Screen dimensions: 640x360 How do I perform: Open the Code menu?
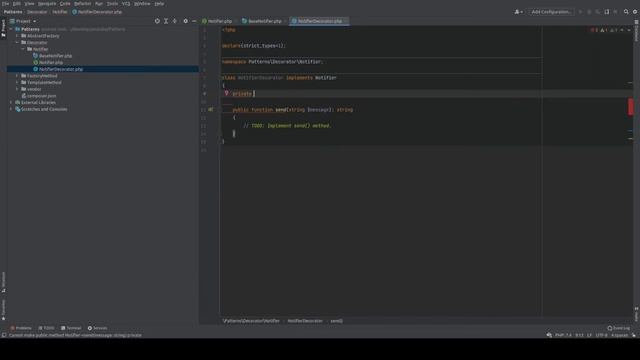(x=65, y=4)
